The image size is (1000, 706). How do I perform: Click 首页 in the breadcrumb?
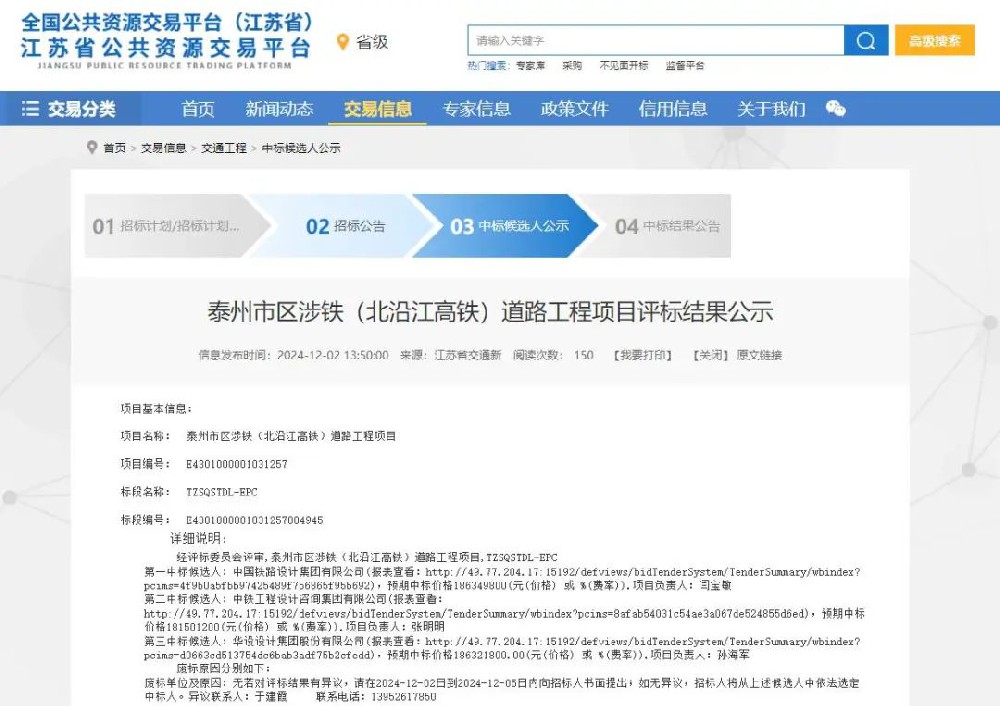pyautogui.click(x=115, y=148)
